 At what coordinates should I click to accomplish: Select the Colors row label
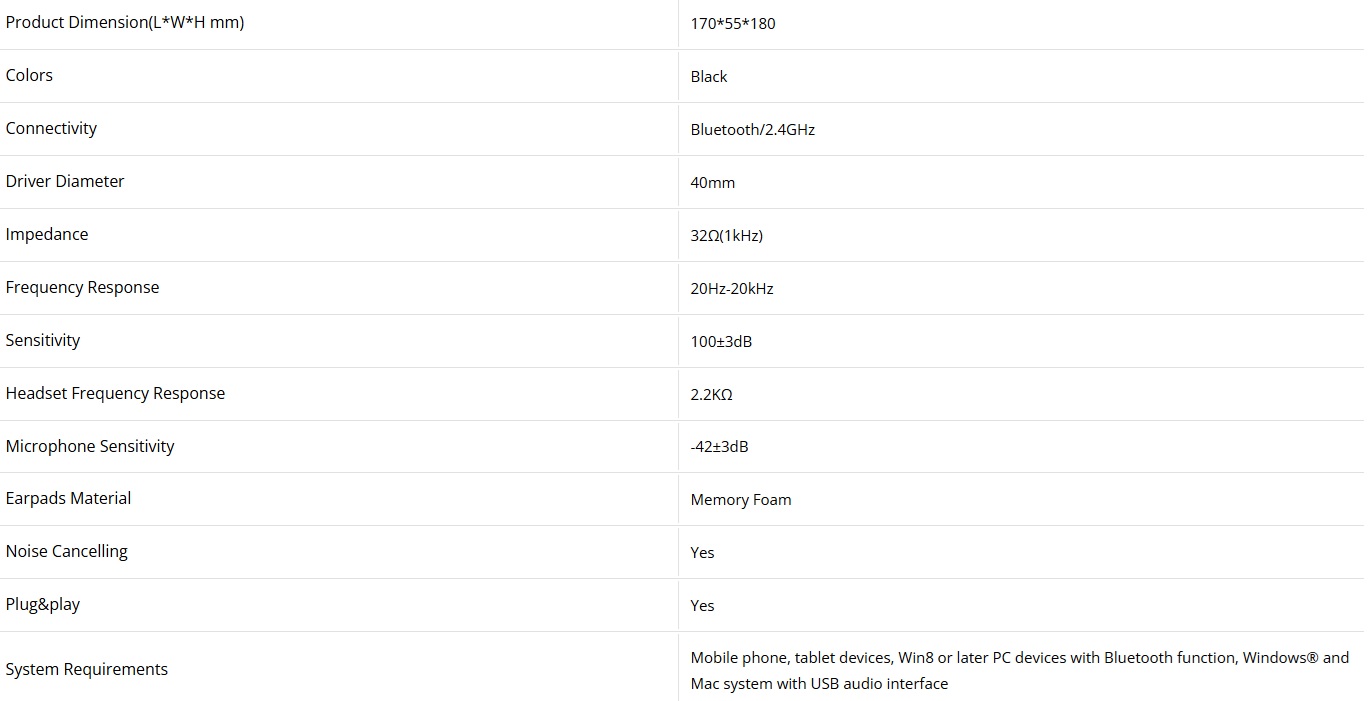[29, 75]
